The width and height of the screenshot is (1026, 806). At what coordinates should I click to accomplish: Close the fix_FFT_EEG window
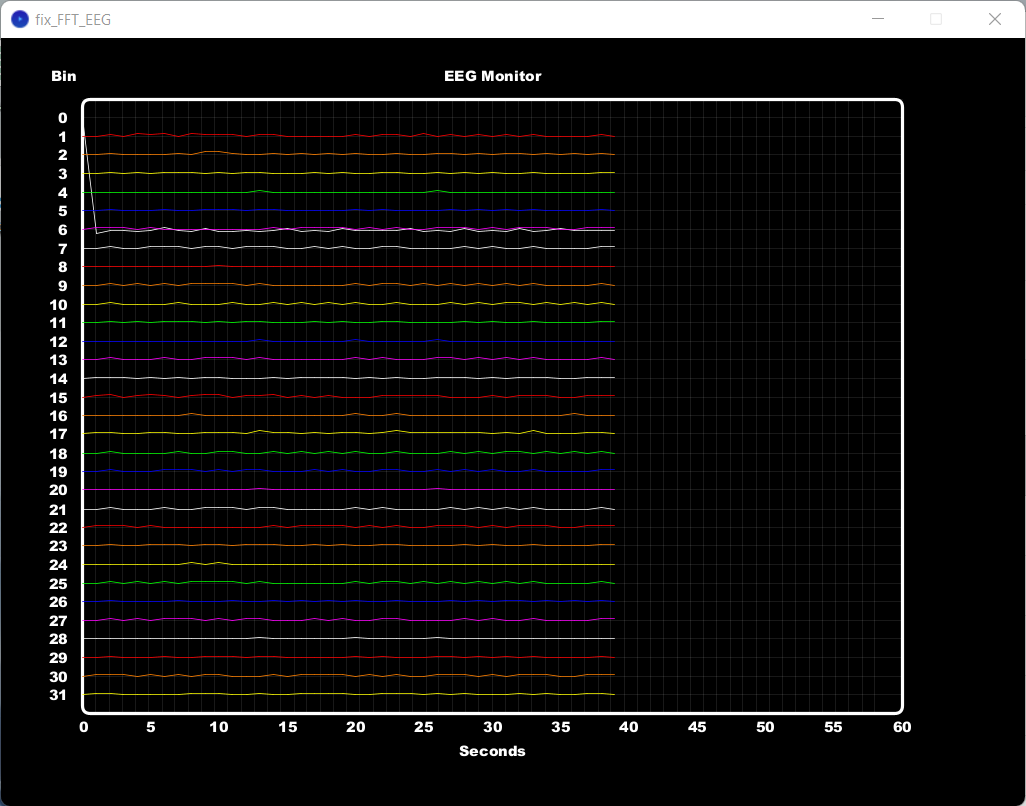pos(994,19)
